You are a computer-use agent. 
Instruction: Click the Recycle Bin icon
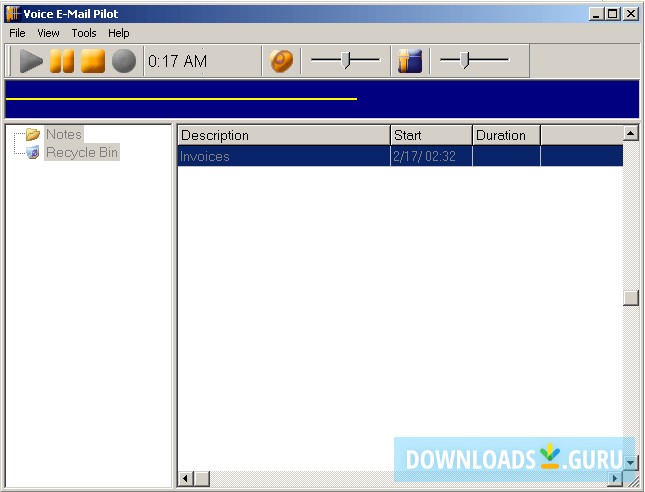[32, 152]
